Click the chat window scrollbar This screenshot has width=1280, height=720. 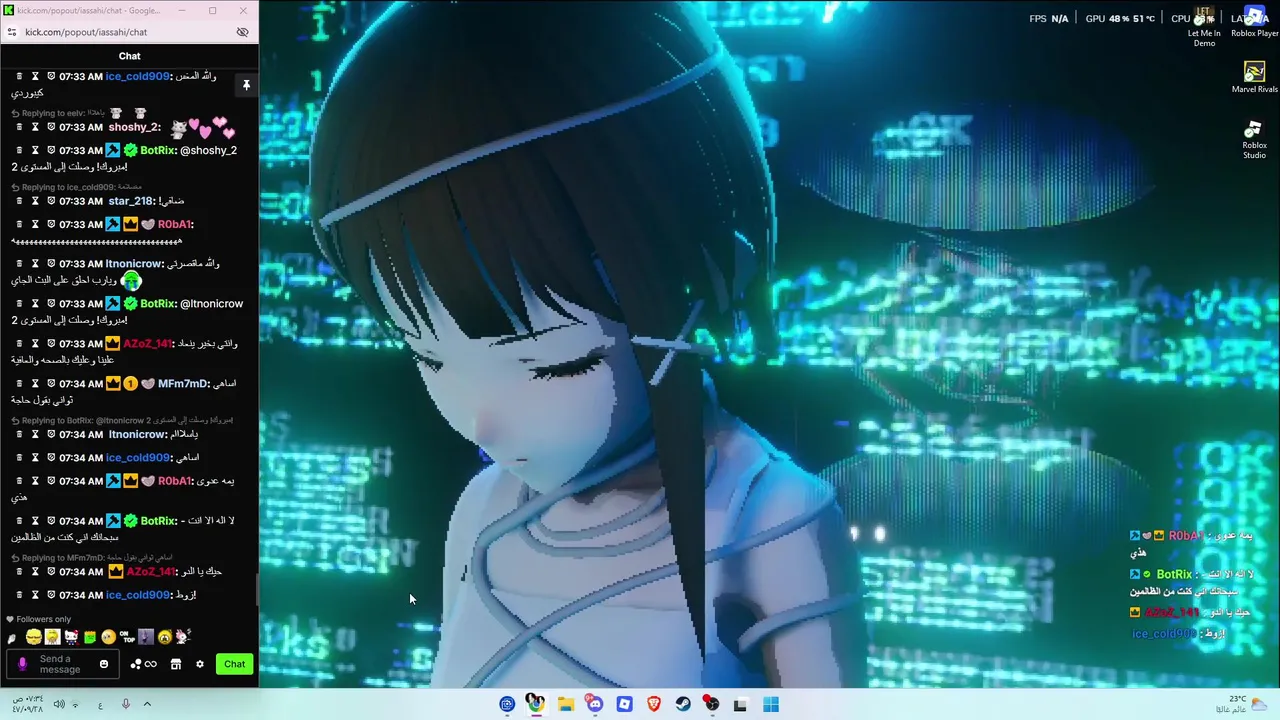(x=257, y=590)
